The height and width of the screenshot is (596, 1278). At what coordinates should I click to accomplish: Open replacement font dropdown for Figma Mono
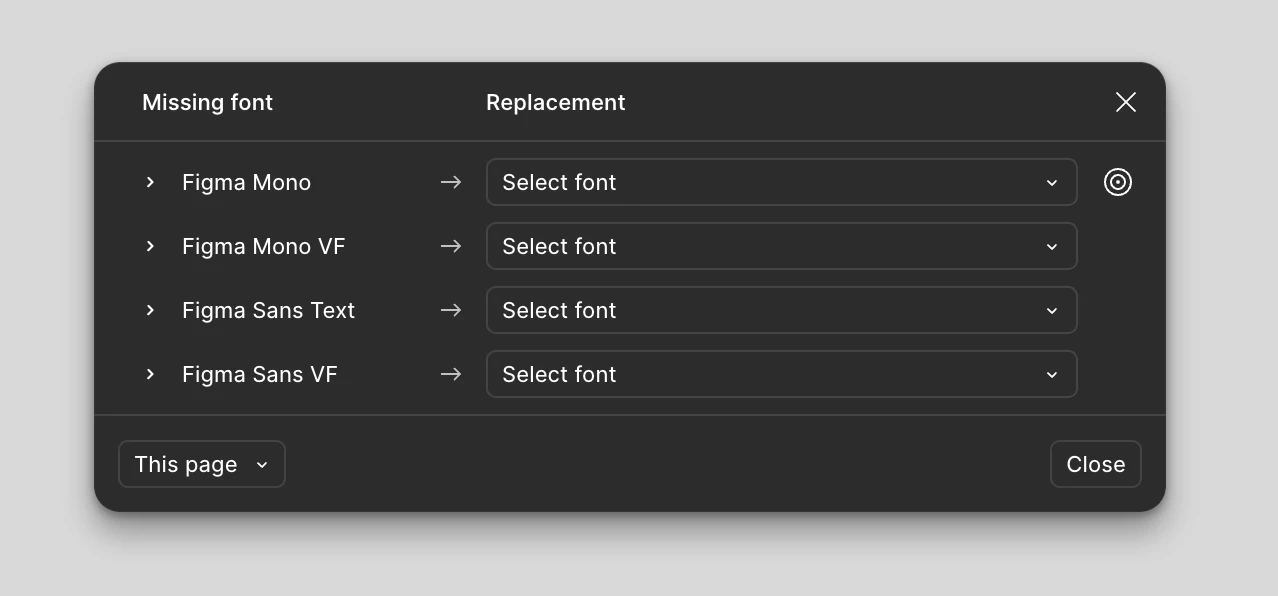[781, 182]
